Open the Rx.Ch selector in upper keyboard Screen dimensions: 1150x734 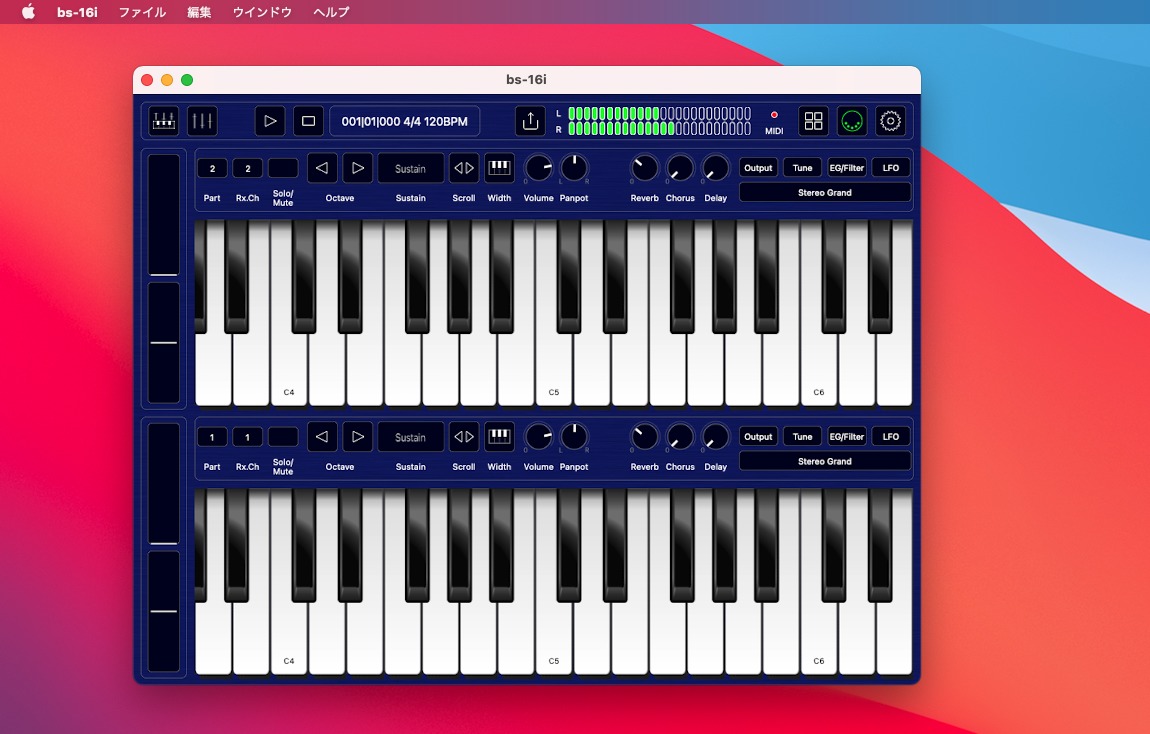coord(247,168)
